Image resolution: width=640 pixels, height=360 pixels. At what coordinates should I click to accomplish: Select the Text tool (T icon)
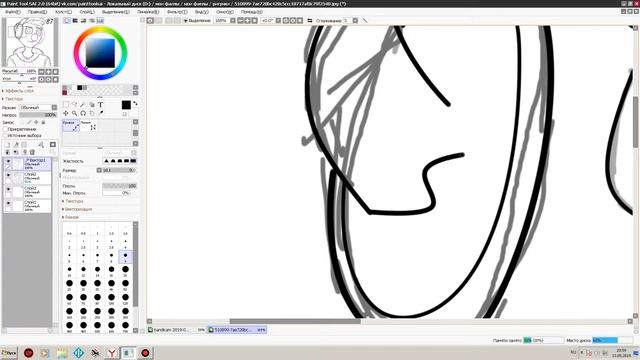tap(100, 104)
